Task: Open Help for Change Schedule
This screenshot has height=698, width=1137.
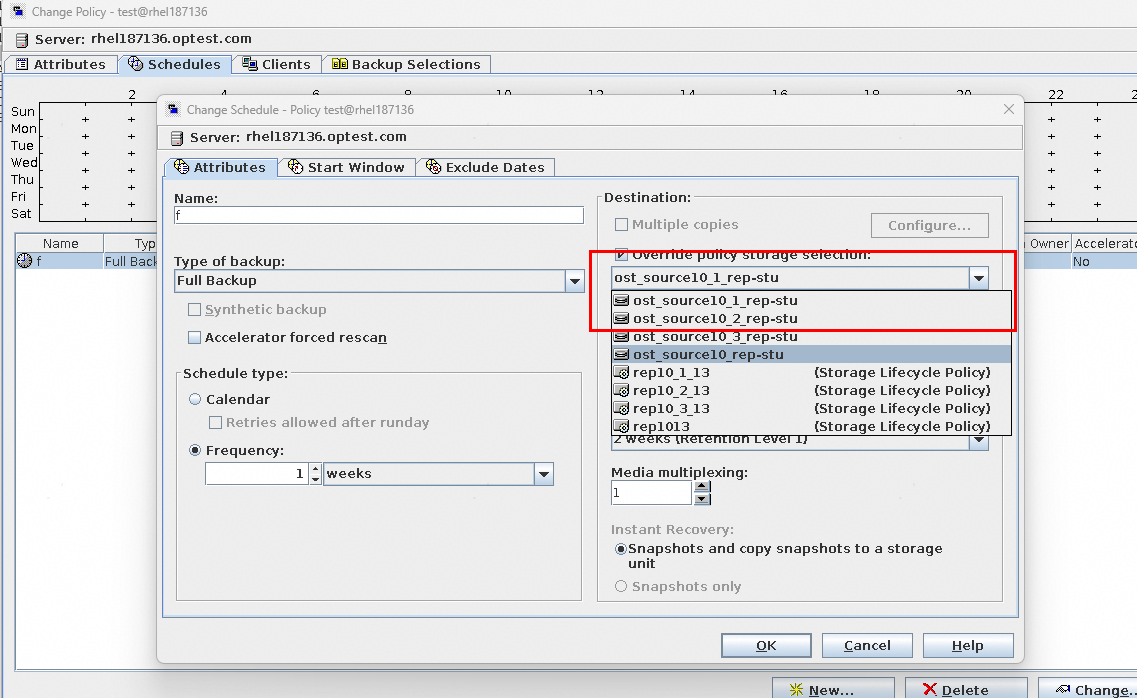Action: 967,646
